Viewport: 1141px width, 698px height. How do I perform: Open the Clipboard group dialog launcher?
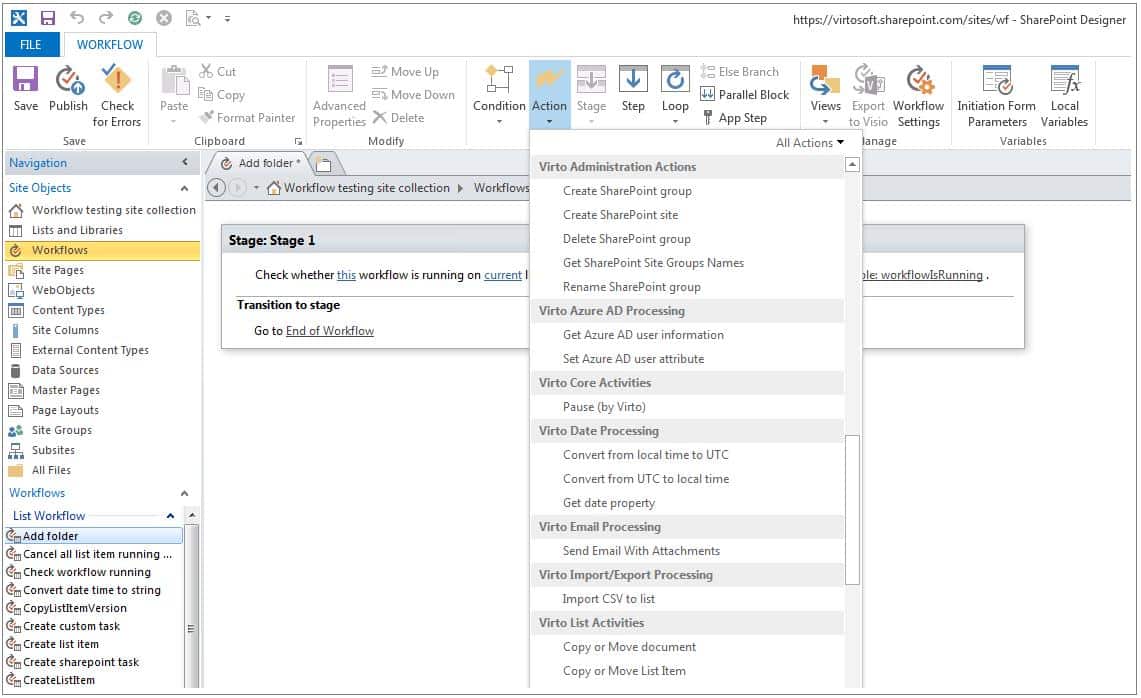298,141
